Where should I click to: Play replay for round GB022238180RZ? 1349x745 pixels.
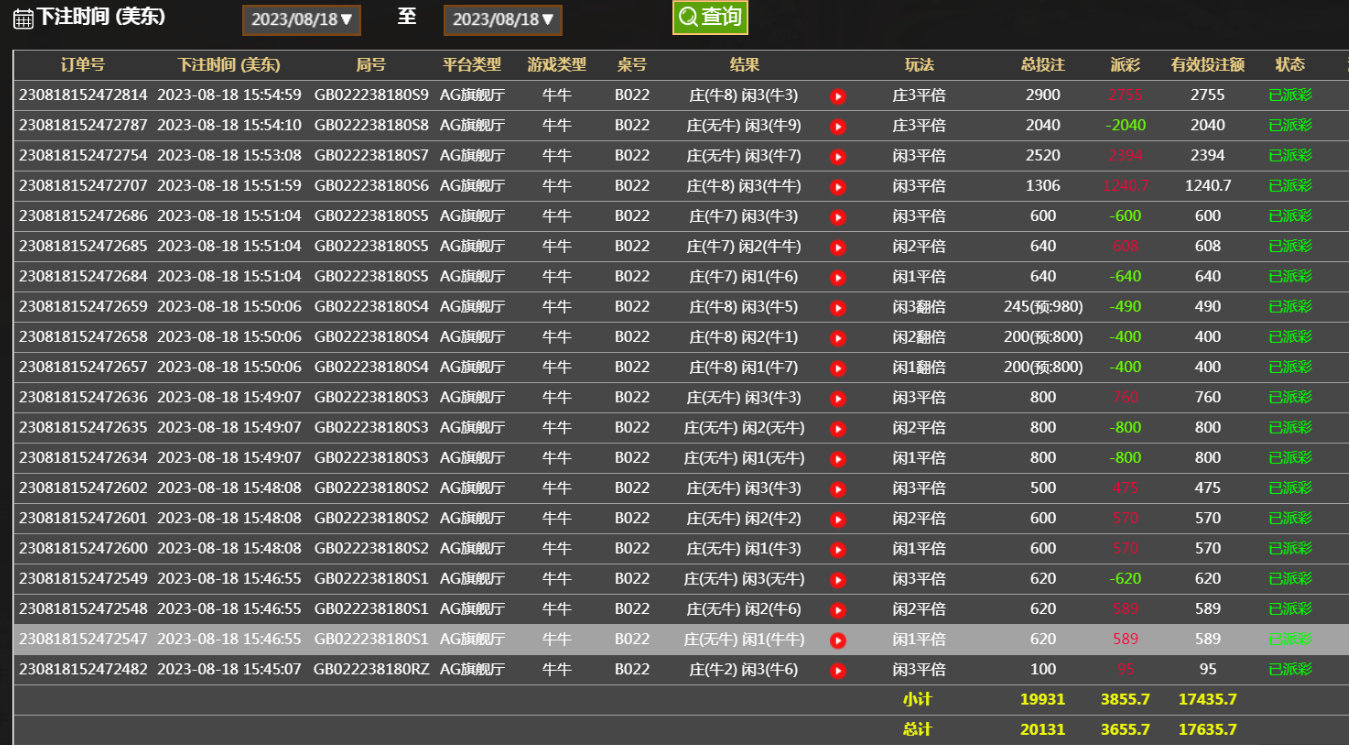pyautogui.click(x=838, y=671)
